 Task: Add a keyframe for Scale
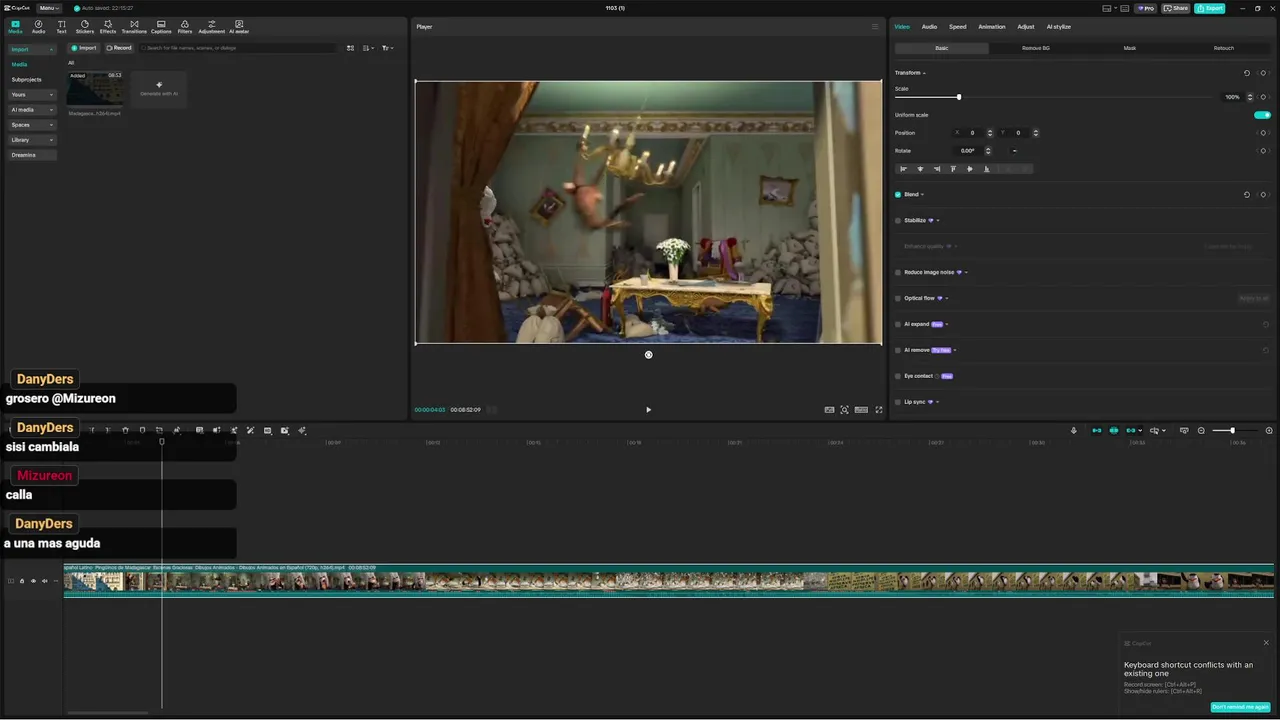click(1263, 97)
